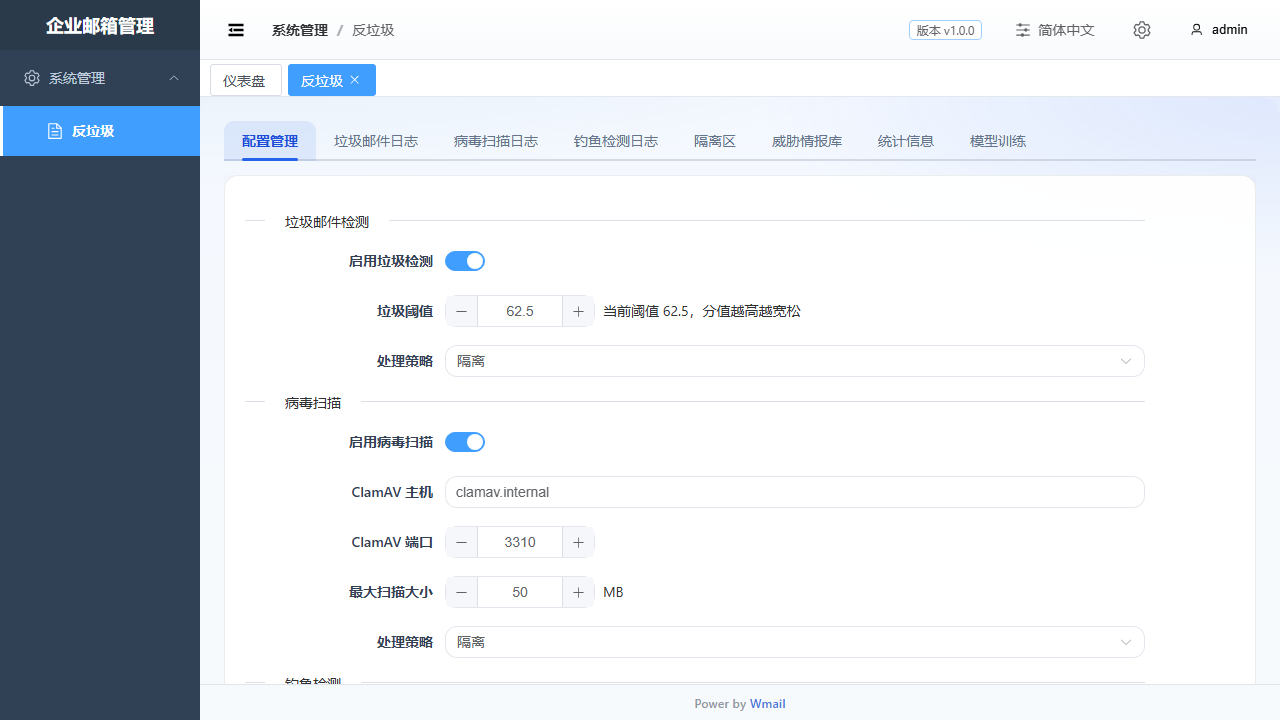The image size is (1280, 720).
Task: Switch to the 仪表盘 page tab
Action: 246,80
